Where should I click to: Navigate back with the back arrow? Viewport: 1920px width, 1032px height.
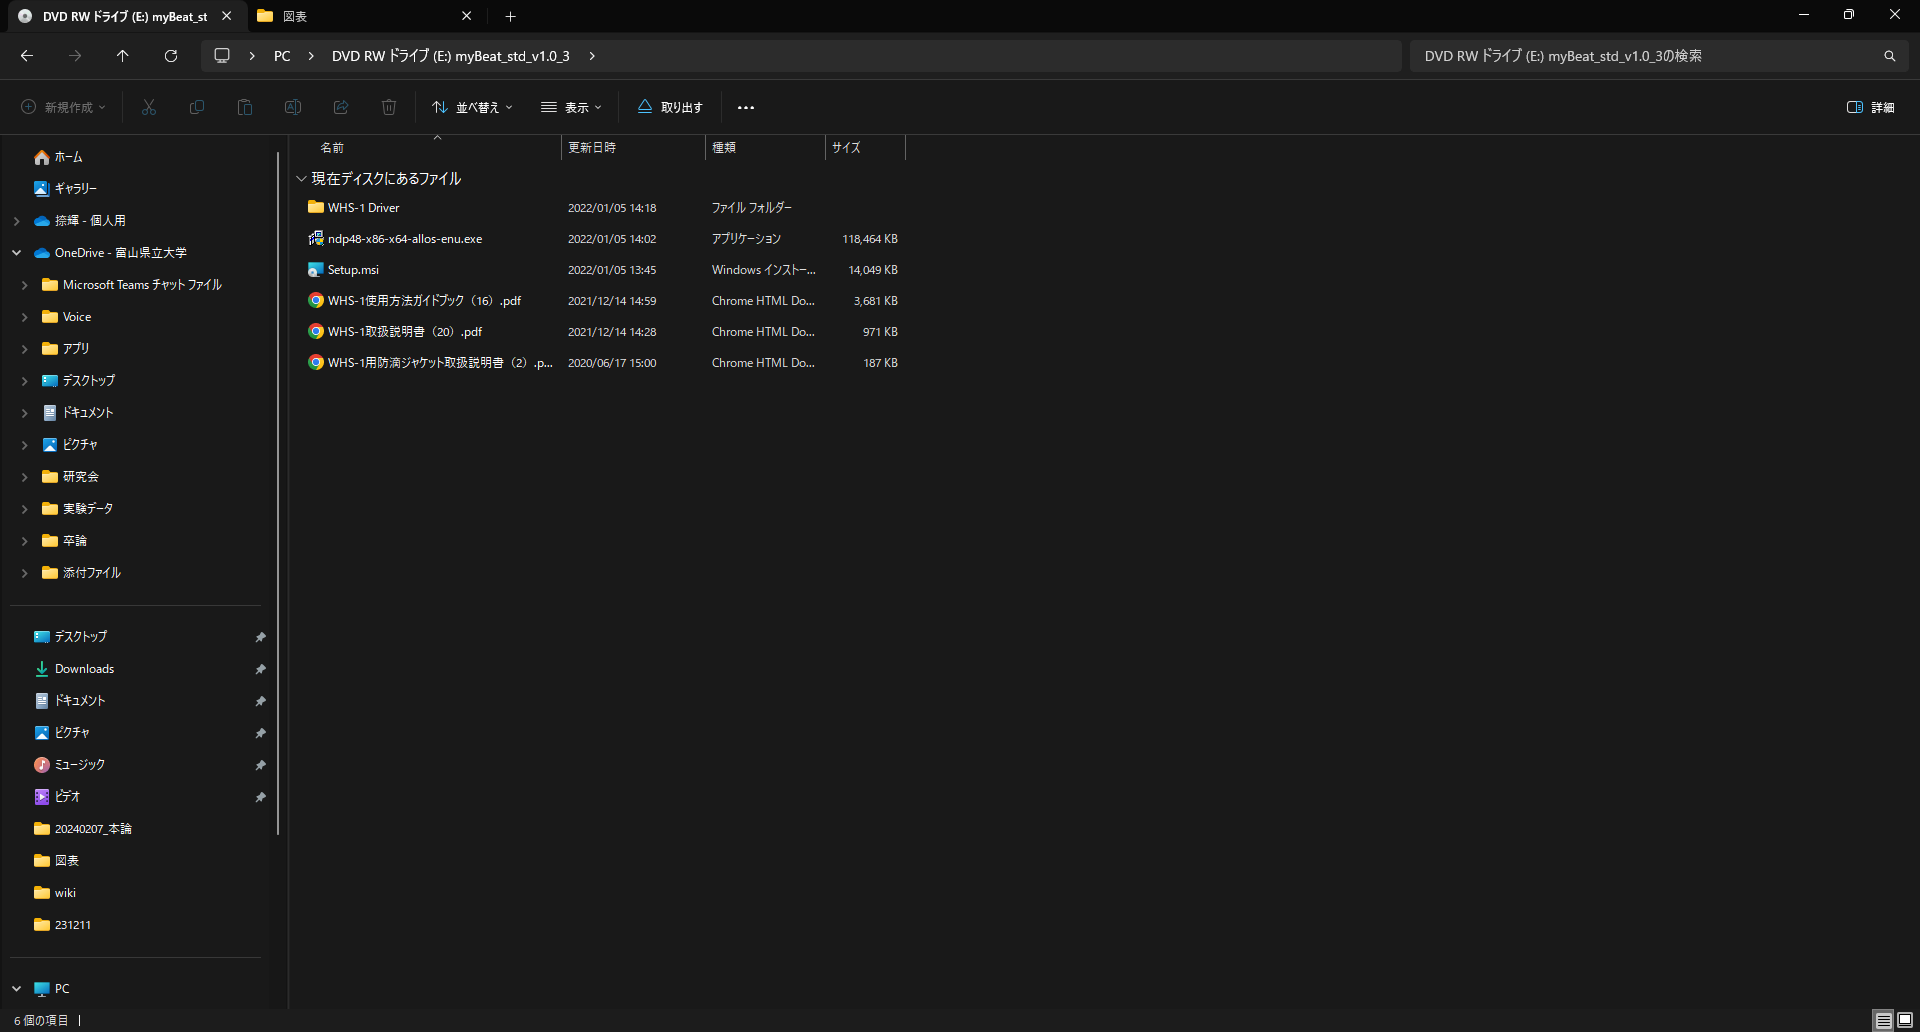point(27,56)
